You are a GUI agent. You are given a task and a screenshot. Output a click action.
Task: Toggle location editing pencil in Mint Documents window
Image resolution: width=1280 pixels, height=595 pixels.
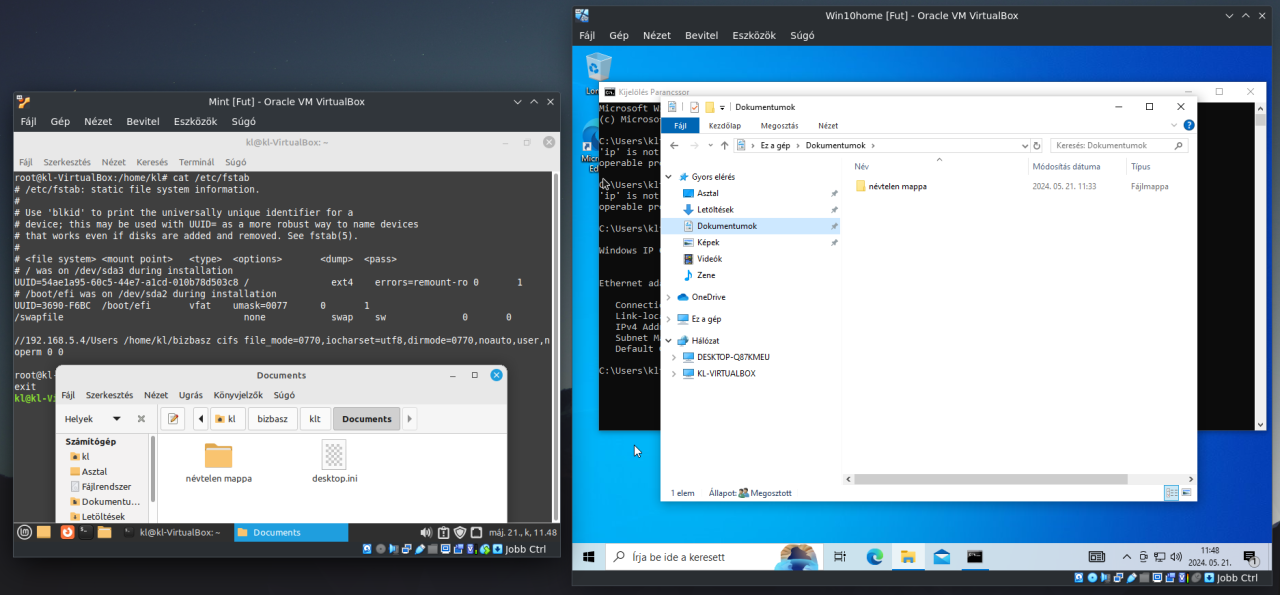point(174,419)
